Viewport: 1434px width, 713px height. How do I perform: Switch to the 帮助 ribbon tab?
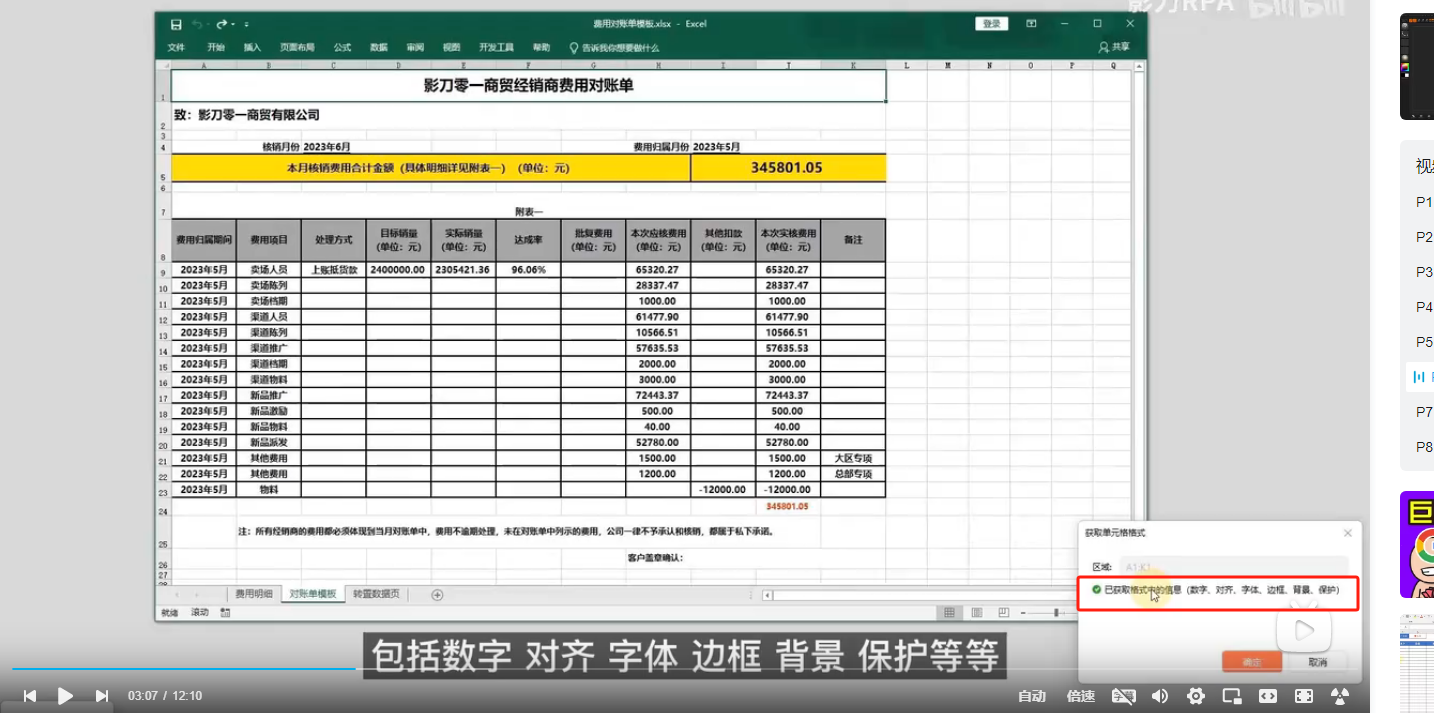[541, 47]
